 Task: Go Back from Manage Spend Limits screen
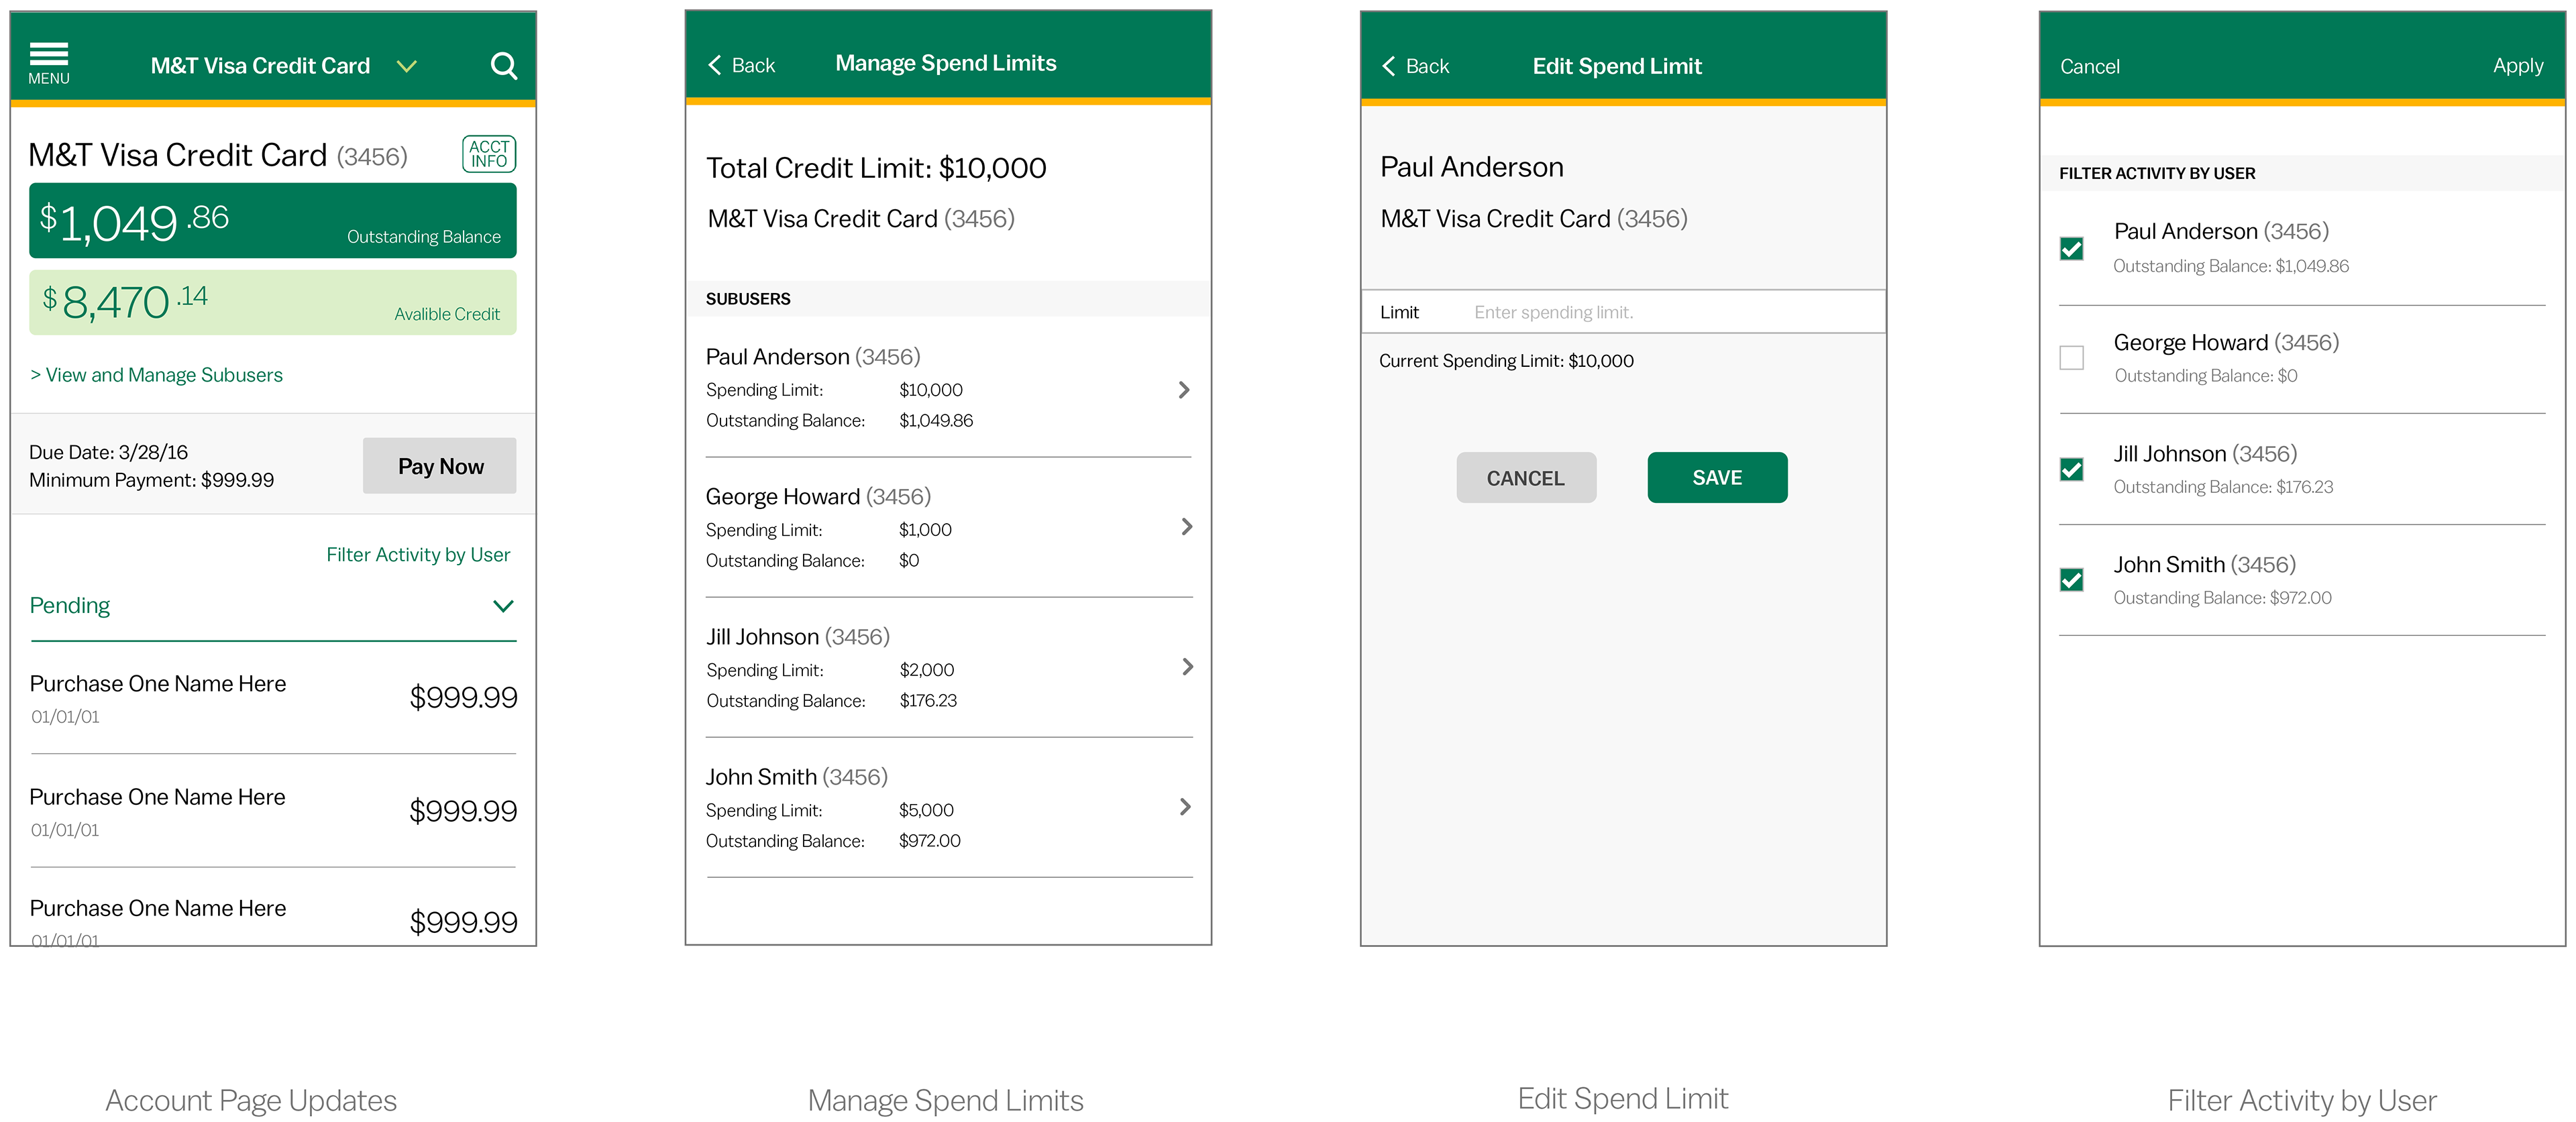[741, 65]
